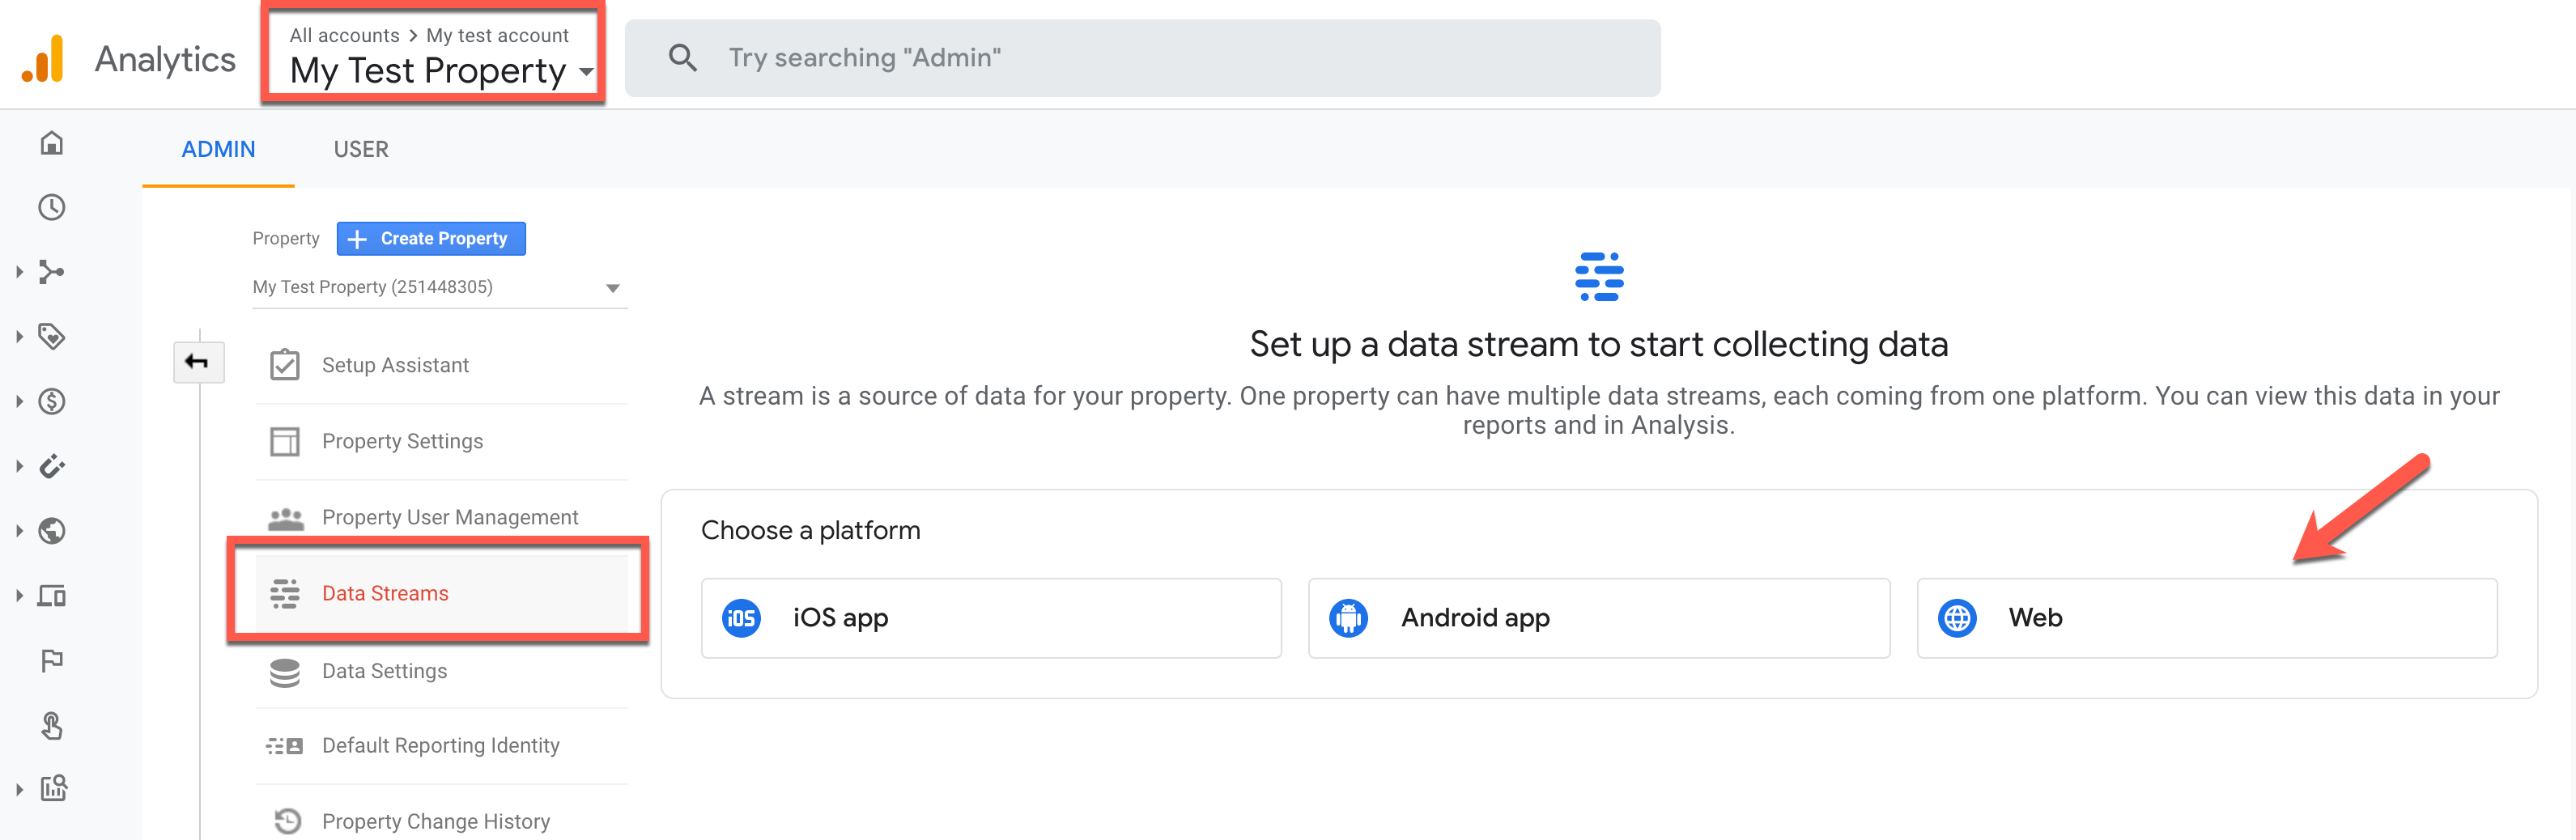This screenshot has width=2576, height=840.
Task: Open the Life cycle acquisition icon
Action: click(52, 272)
